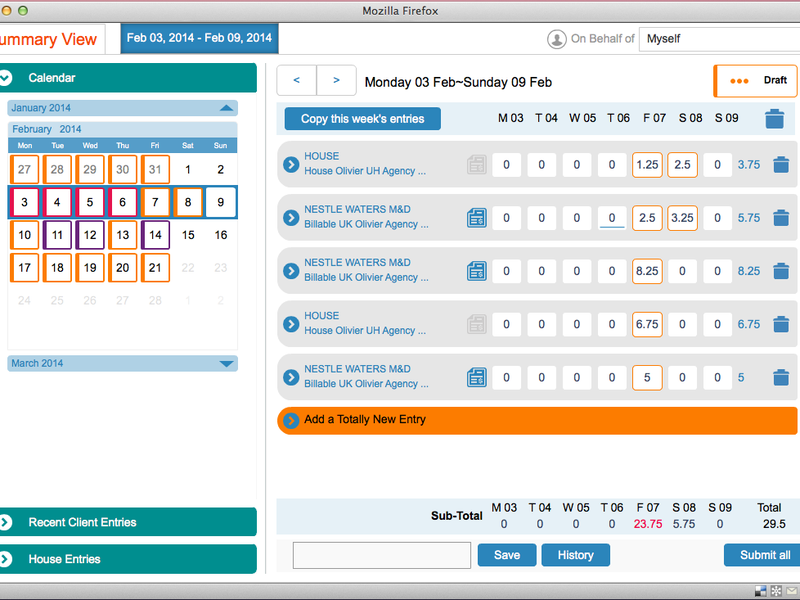The image size is (800, 600).
Task: Open the On Behalf of Myself dropdown
Action: pyautogui.click(x=719, y=39)
